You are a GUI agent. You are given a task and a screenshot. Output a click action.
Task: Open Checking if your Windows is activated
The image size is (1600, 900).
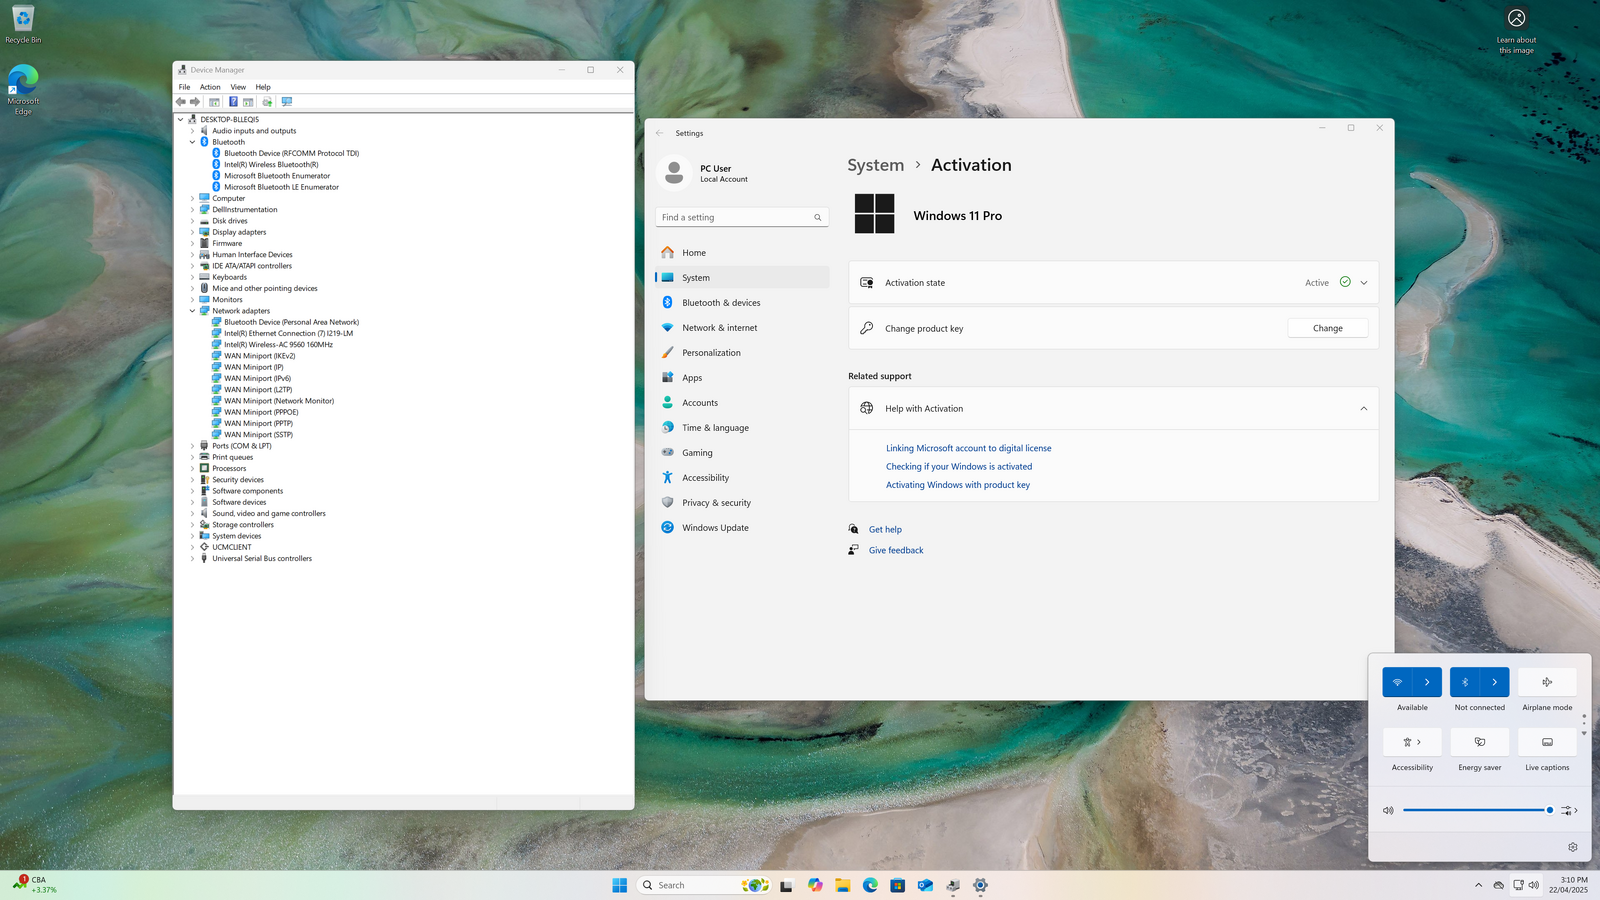click(x=959, y=467)
